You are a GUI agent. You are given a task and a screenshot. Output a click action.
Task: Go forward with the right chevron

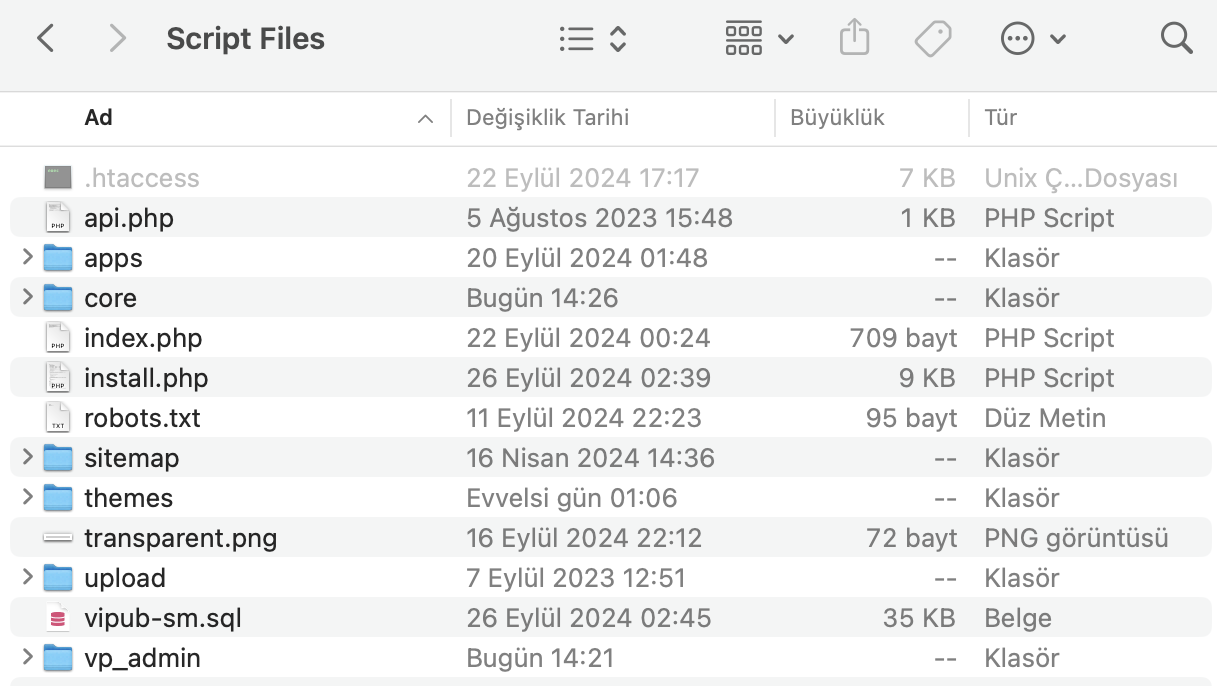[118, 39]
